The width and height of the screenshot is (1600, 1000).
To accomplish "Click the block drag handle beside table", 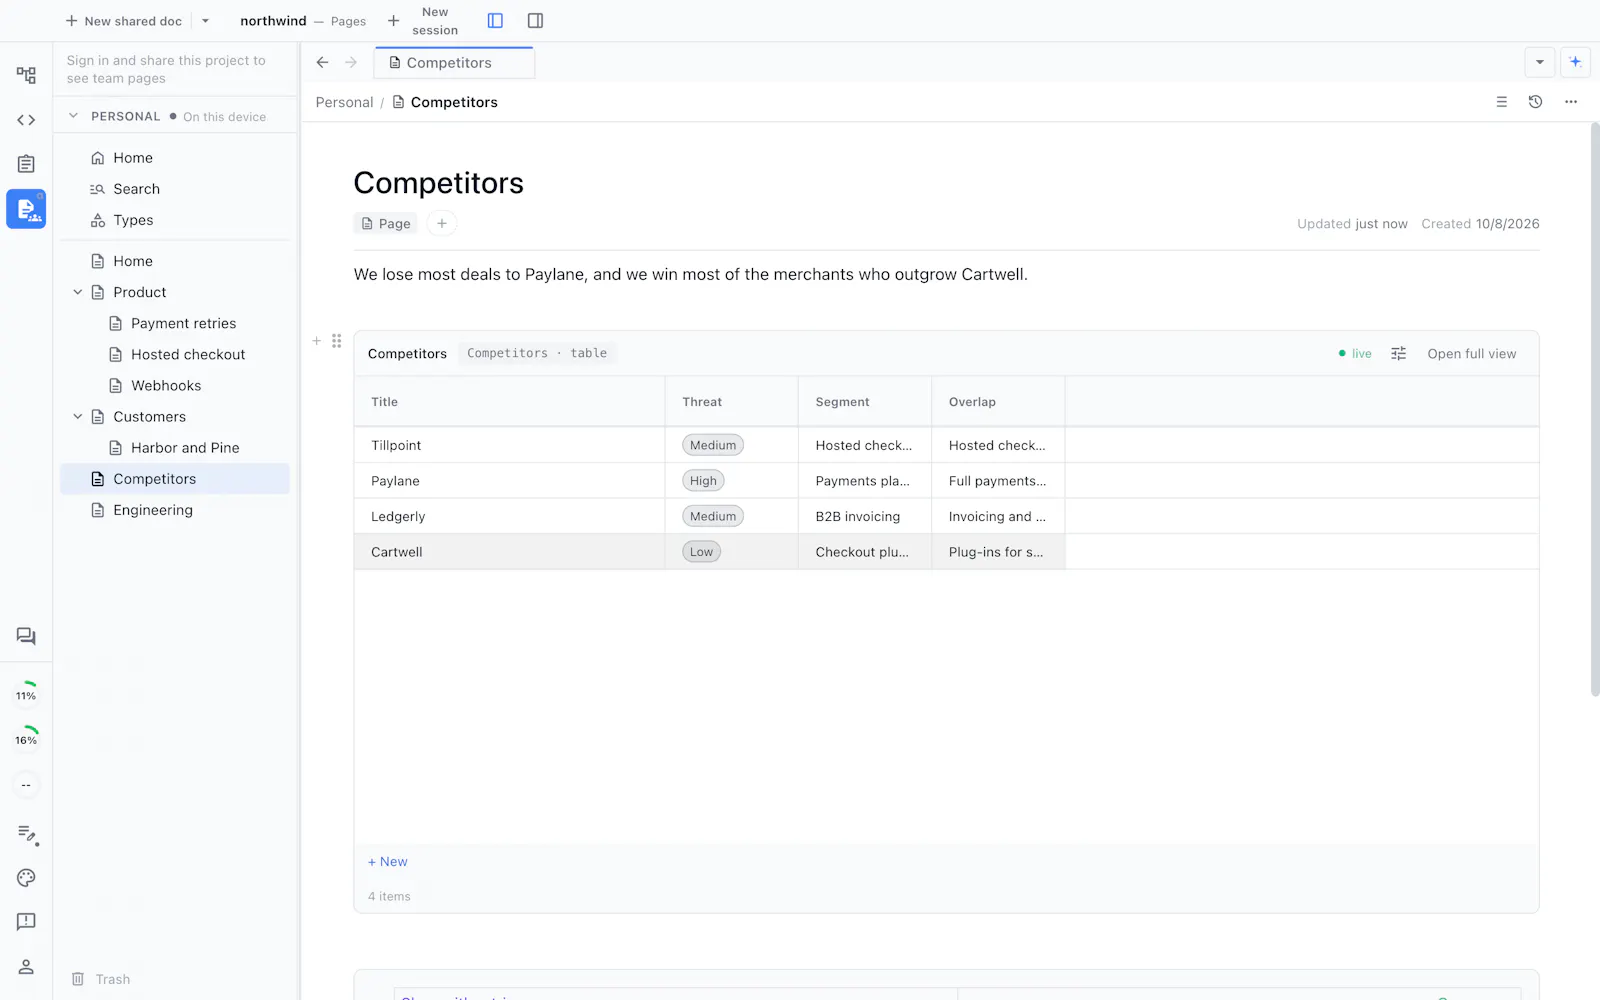I will tap(337, 341).
